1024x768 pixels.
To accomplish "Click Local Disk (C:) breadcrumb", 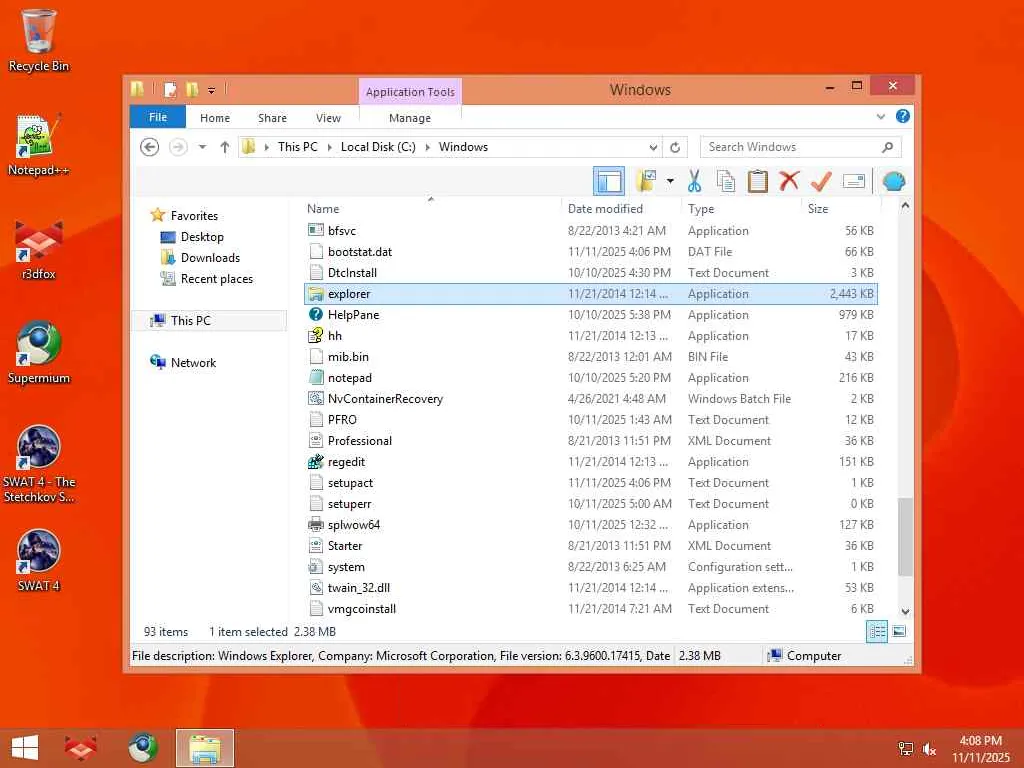I will 378,147.
